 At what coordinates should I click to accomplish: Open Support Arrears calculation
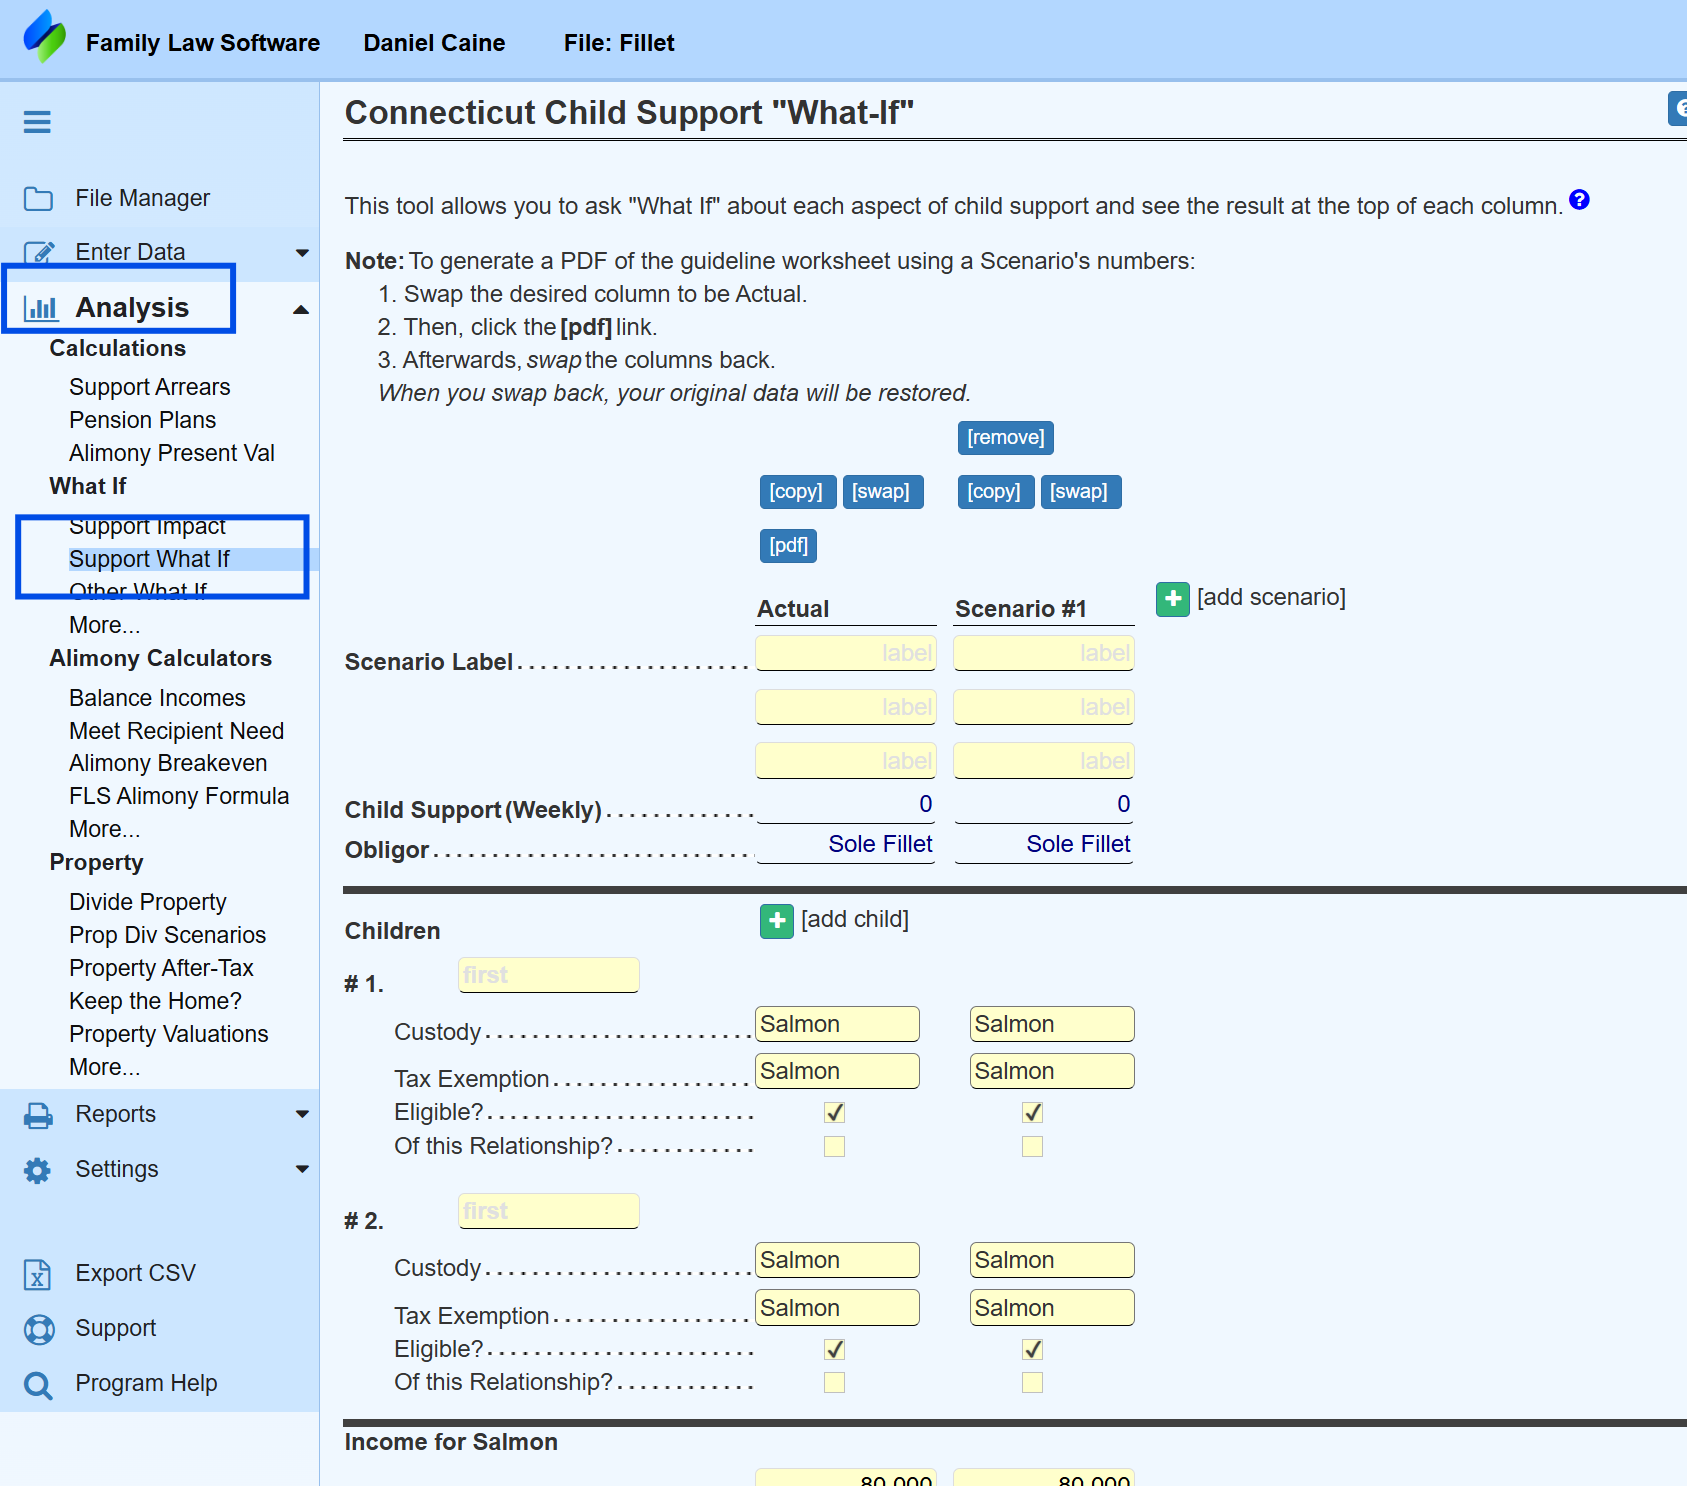[x=149, y=387]
